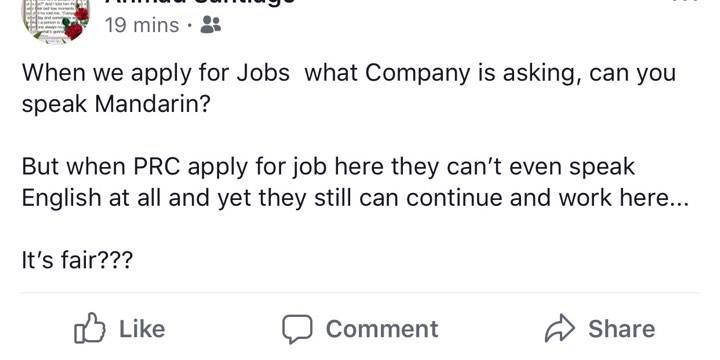Click the paragraph starting "When we apply"
This screenshot has width=720, height=360.
pyautogui.click(x=349, y=88)
